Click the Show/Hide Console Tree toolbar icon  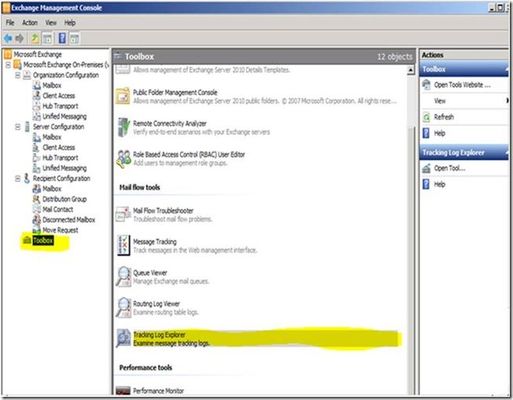(48, 38)
